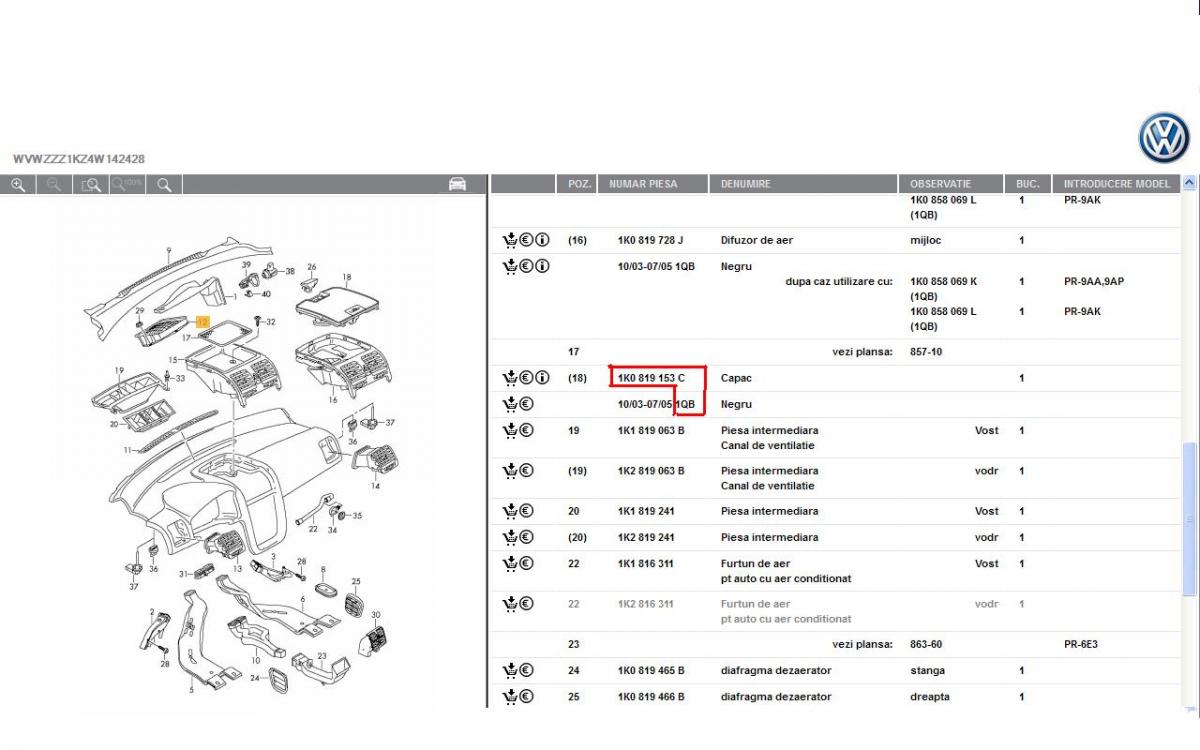Click the parts list vertical scrollbar thumb

(1189, 518)
